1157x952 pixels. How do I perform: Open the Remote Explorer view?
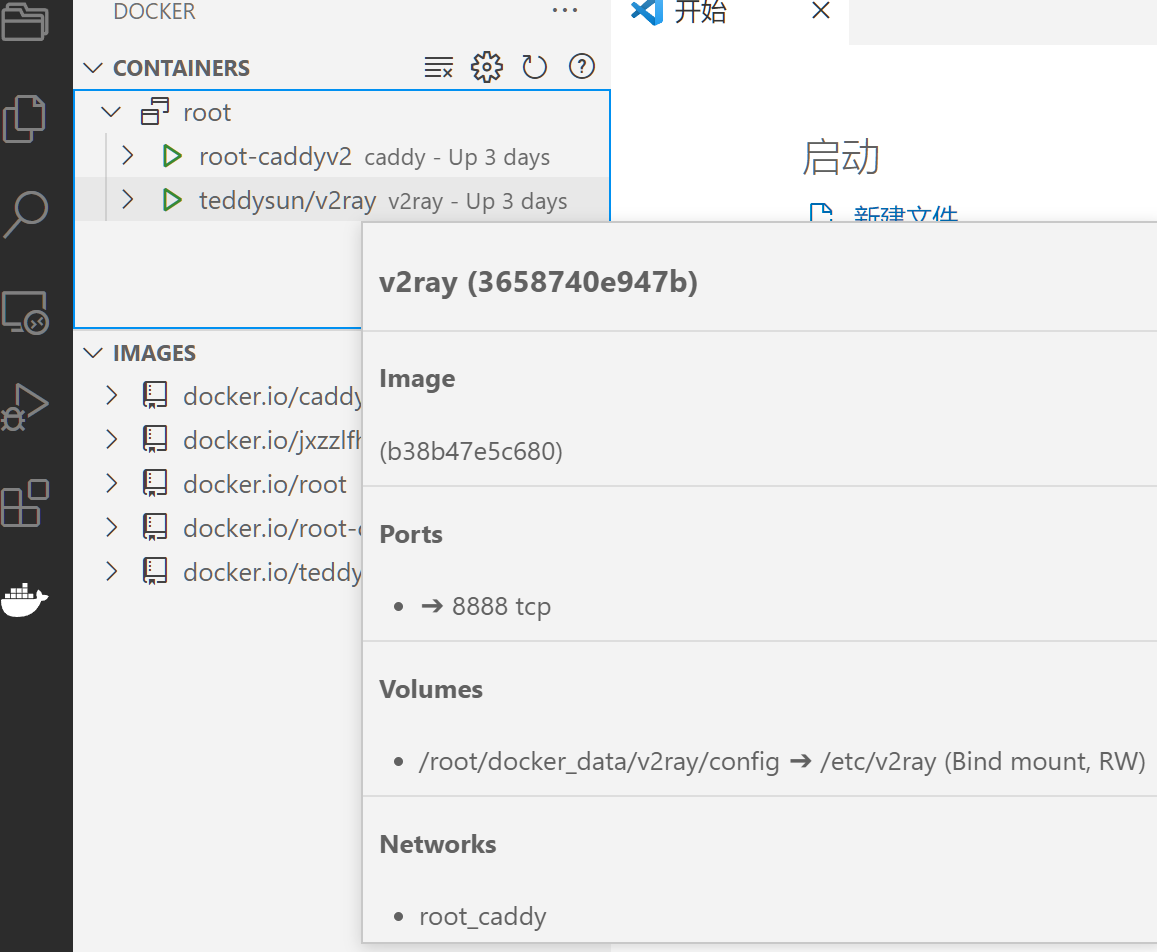point(26,312)
